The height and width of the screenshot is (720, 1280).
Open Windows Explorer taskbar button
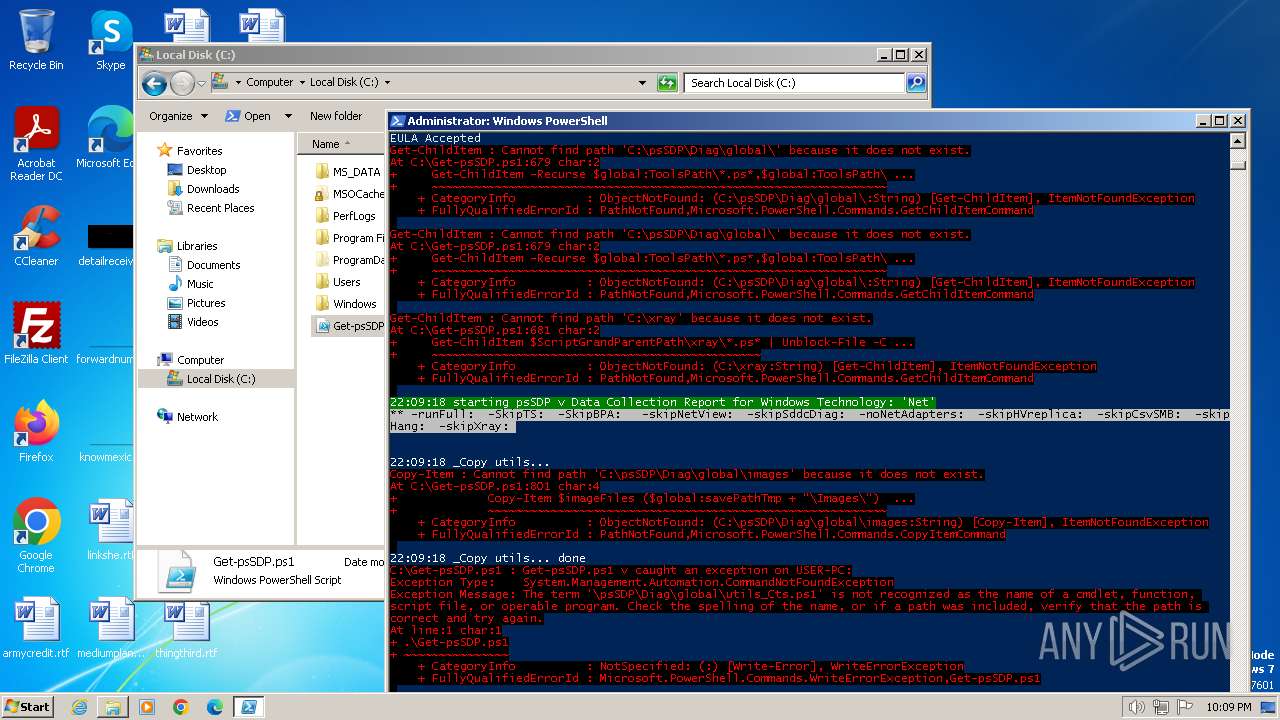(x=113, y=707)
